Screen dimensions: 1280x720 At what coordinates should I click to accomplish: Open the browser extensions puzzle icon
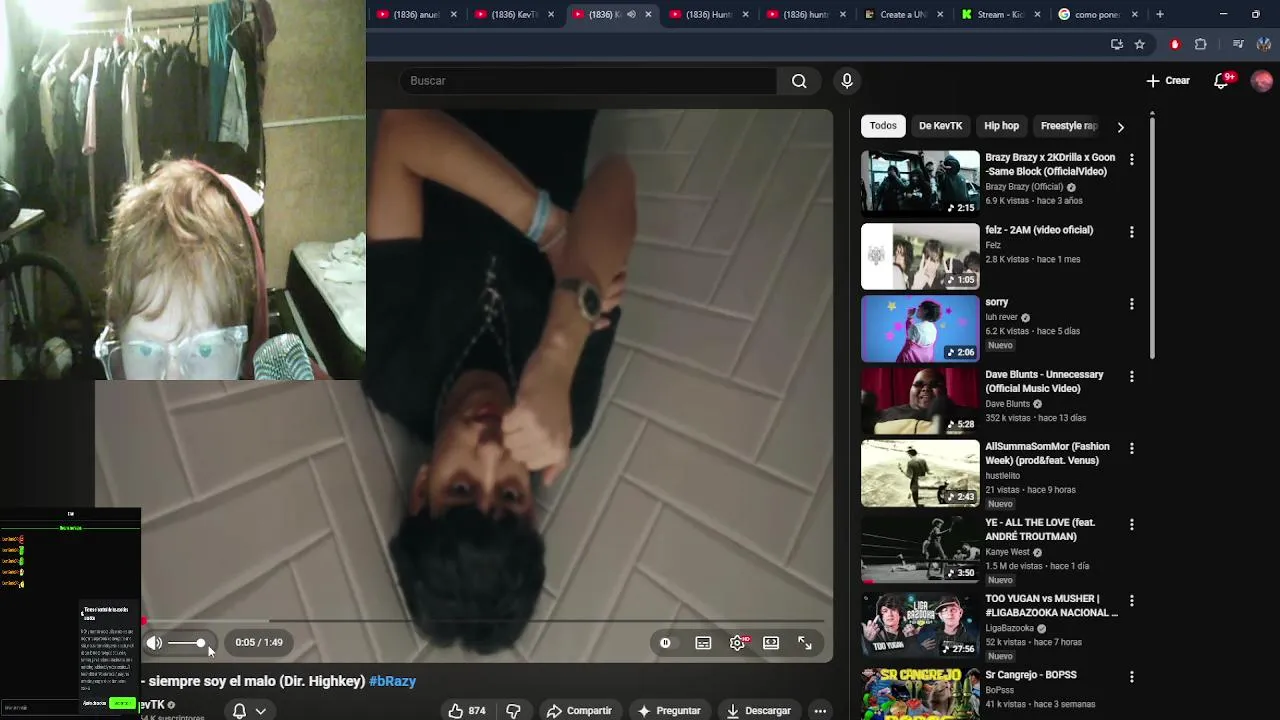(1201, 44)
